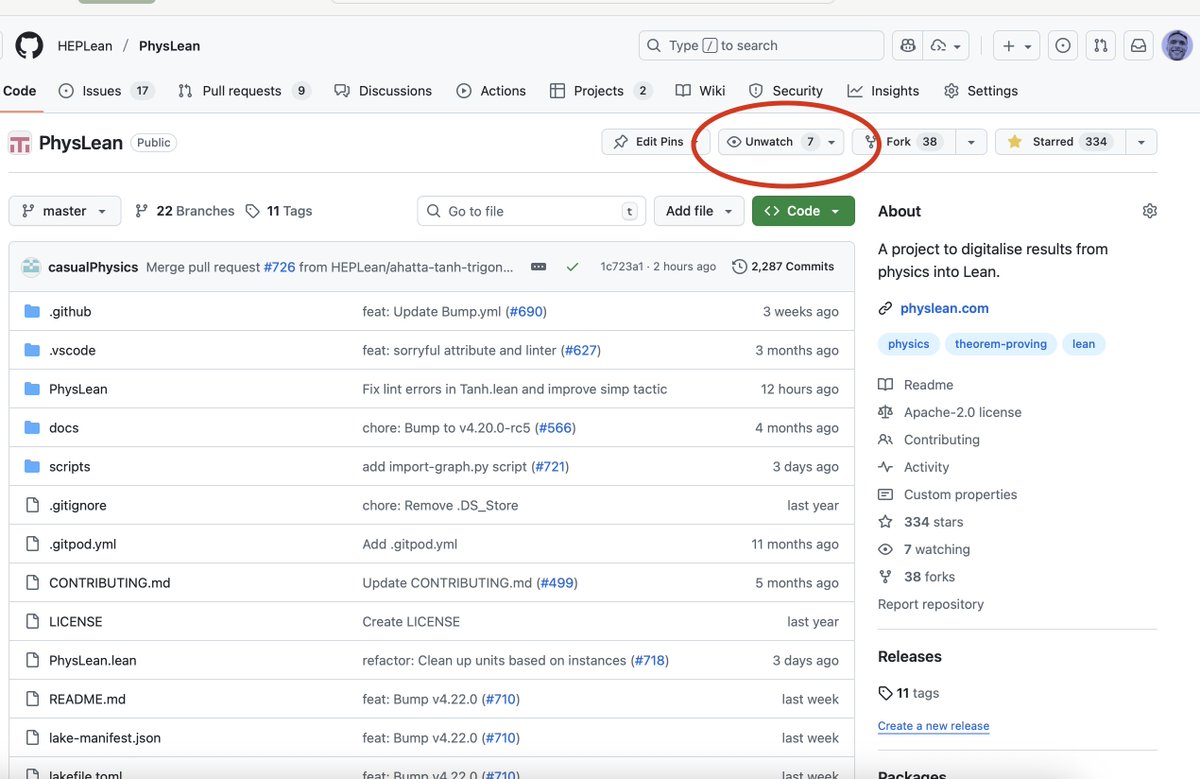Switch to the Pull requests tab
Screen dimensions: 1200x779
tap(244, 91)
